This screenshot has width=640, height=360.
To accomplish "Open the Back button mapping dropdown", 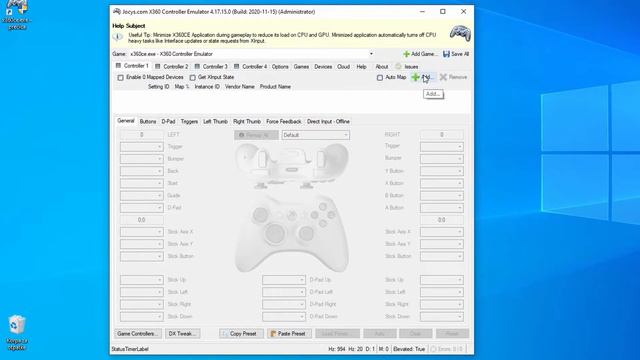I will point(142,171).
